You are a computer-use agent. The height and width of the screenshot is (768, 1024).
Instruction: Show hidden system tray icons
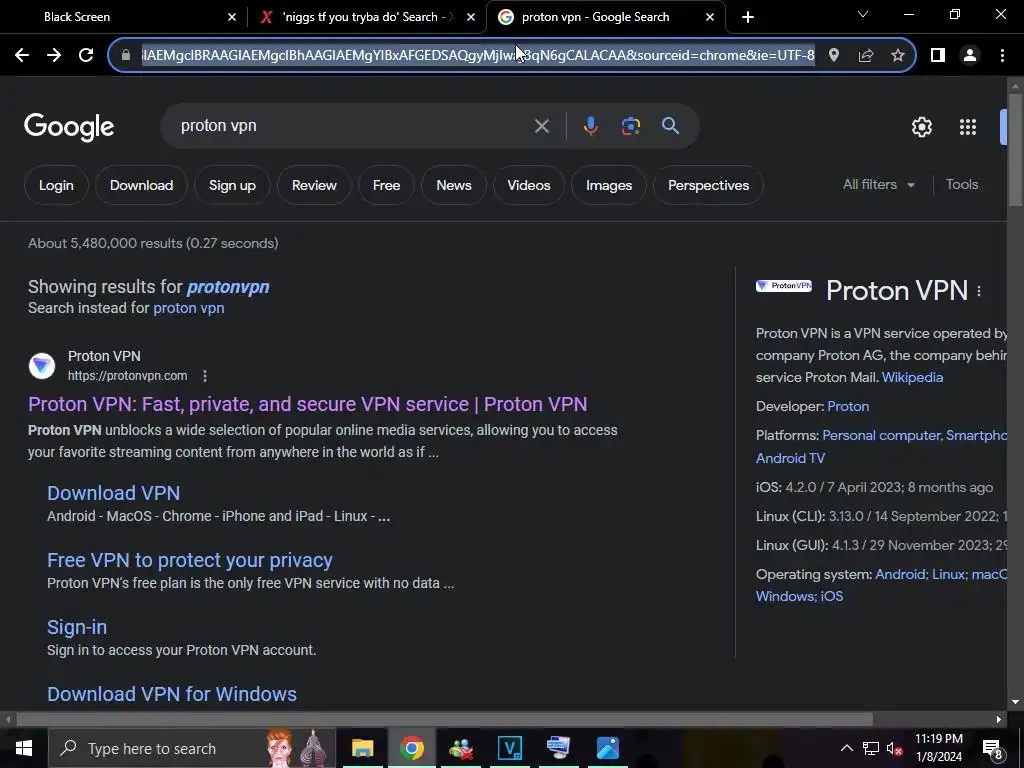[x=846, y=748]
